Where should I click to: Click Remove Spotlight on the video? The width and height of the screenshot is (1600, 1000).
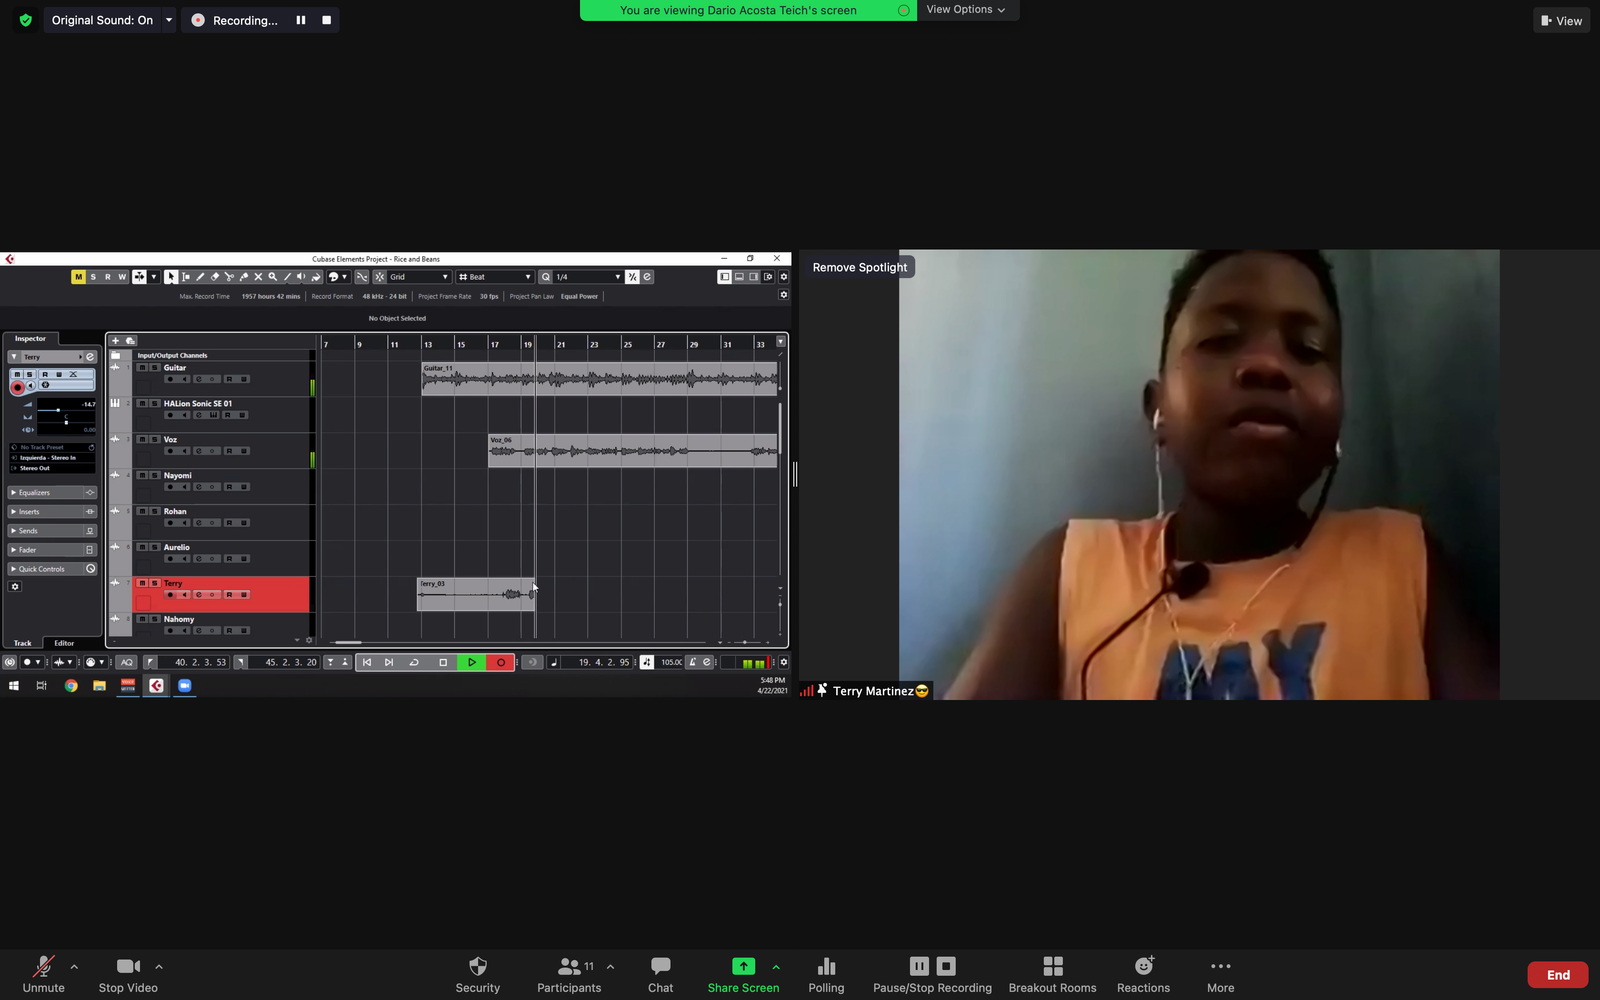click(859, 267)
